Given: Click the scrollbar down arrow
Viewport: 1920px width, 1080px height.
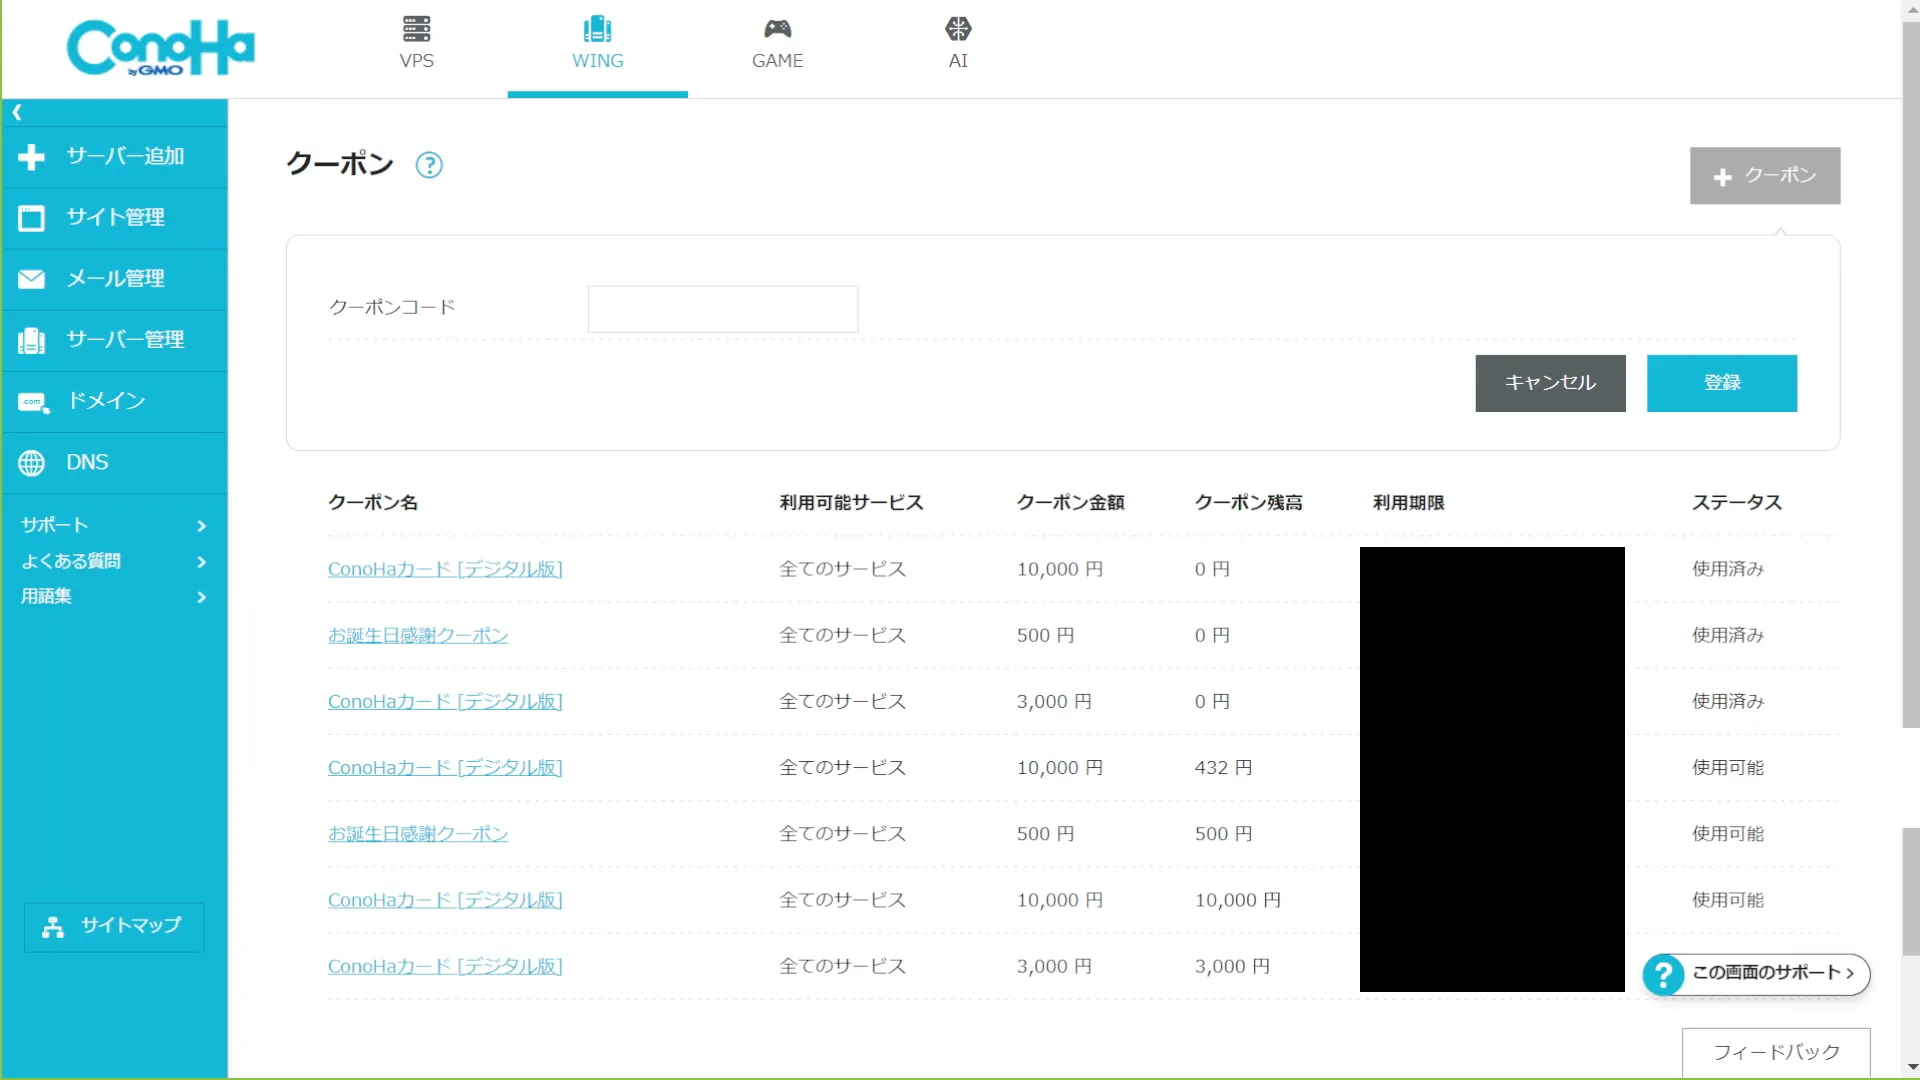Looking at the screenshot, I should [x=1910, y=1068].
